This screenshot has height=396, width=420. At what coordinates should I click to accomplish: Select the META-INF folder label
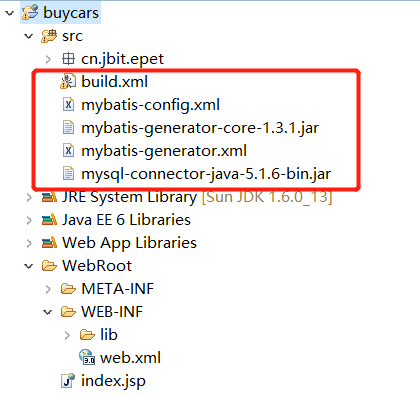click(117, 289)
